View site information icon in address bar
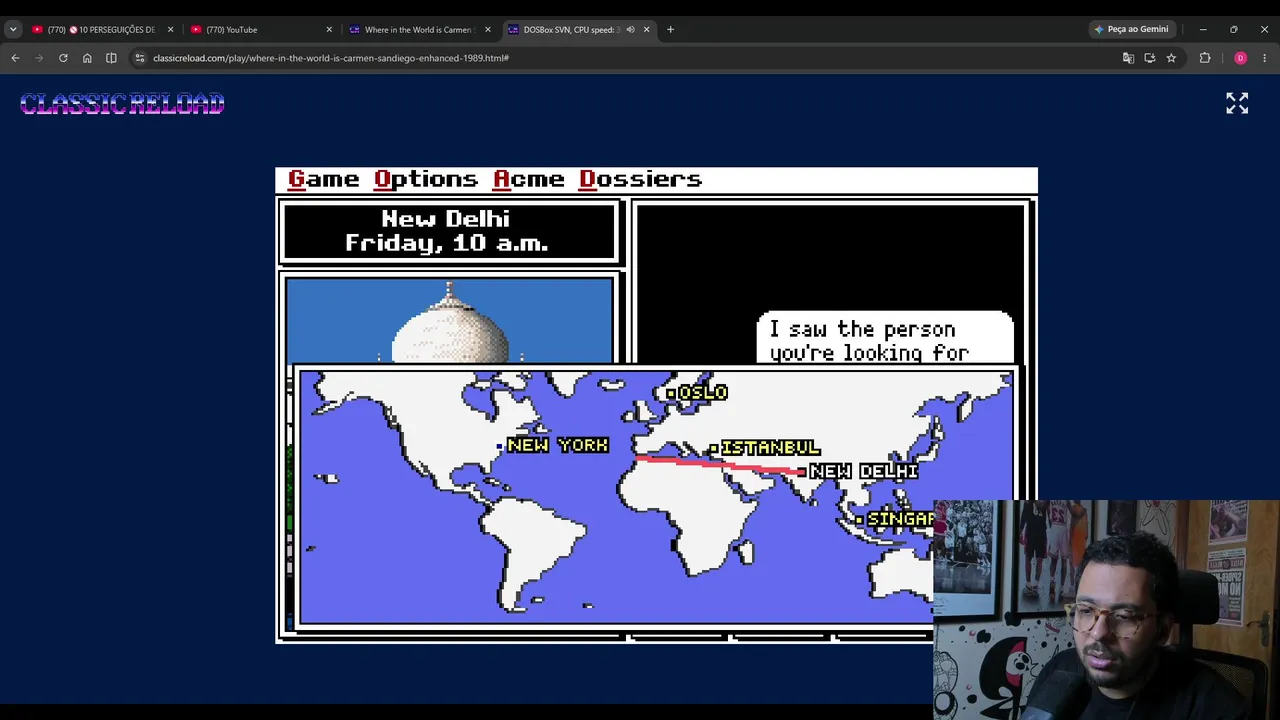The height and width of the screenshot is (720, 1280). pos(140,58)
